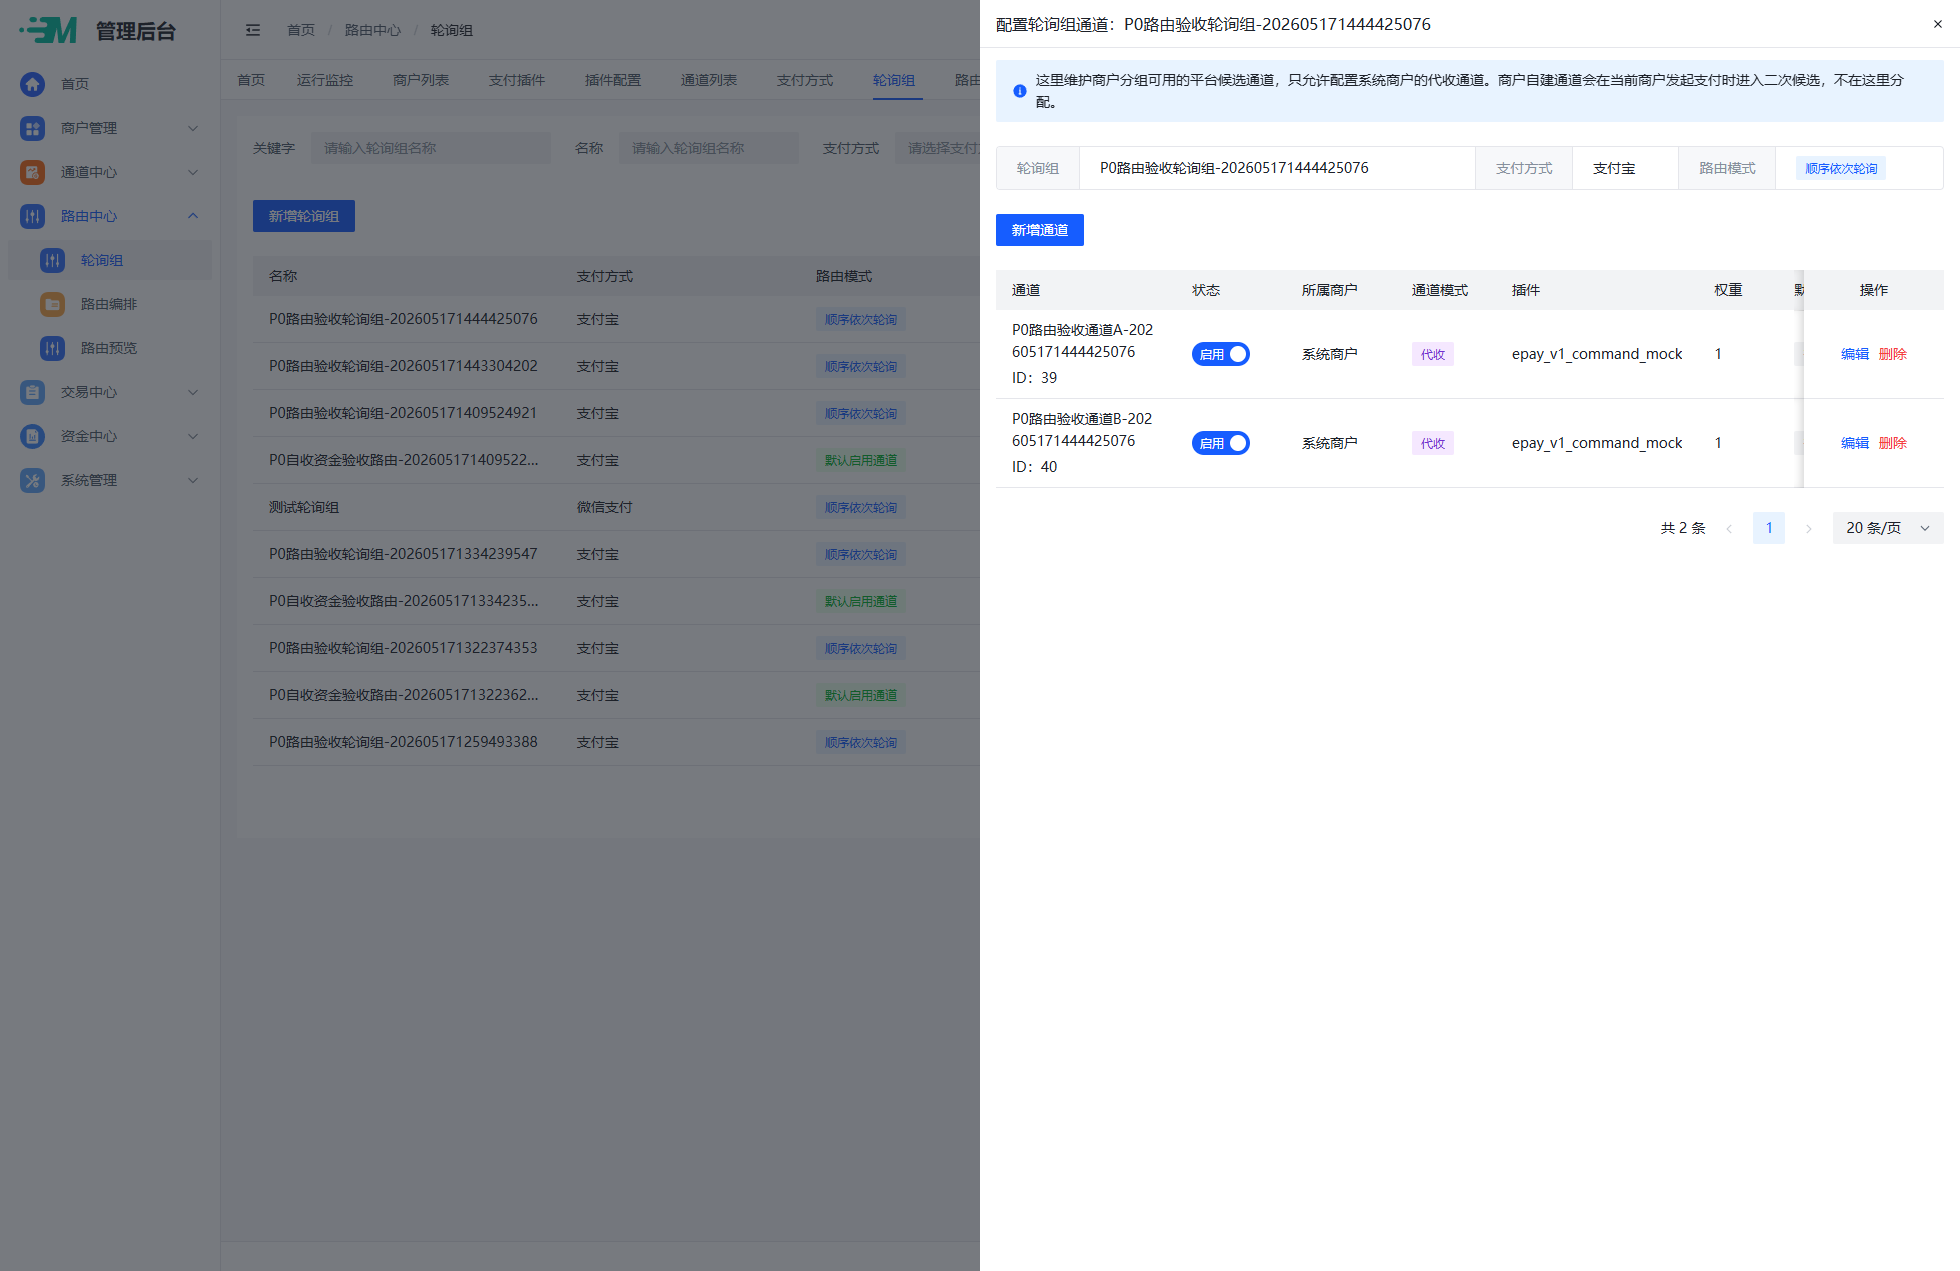Open the 首页 tab in the tab bar

(251, 80)
